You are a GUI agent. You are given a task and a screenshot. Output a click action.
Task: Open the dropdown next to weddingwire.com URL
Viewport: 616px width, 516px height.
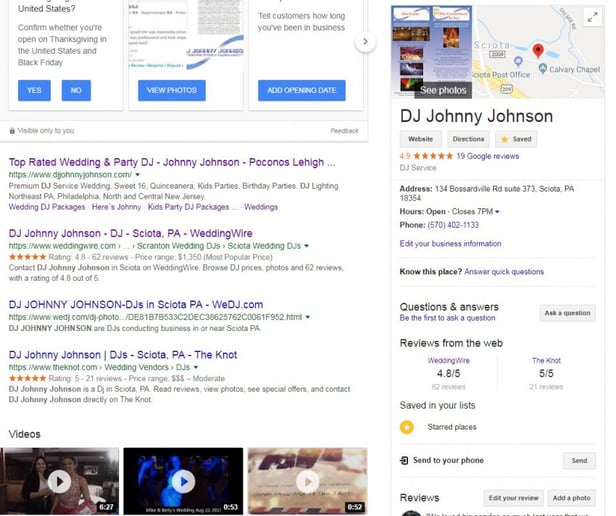click(x=306, y=246)
